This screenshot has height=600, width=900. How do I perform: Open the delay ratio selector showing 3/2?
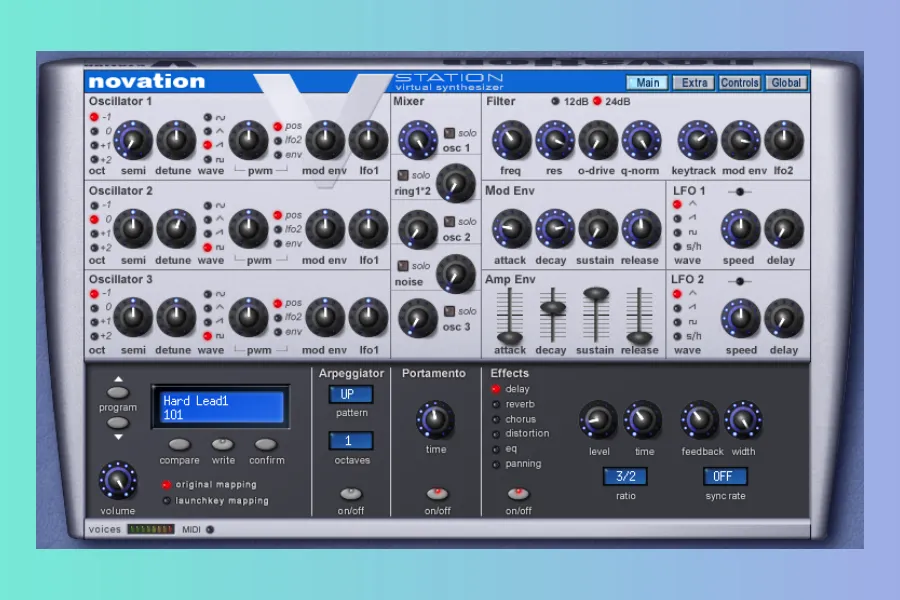[625, 476]
